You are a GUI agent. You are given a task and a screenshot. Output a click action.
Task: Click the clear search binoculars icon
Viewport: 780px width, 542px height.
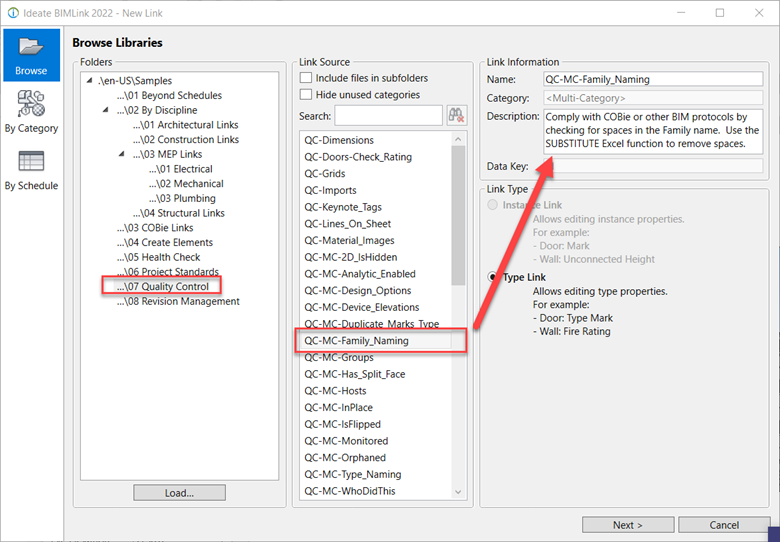tap(456, 115)
